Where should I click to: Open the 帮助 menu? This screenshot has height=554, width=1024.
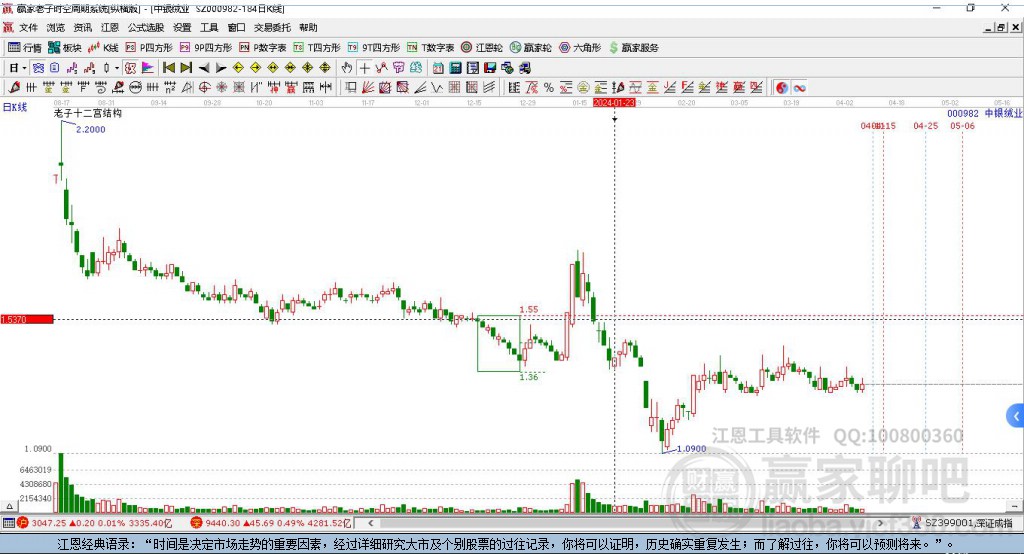click(x=308, y=27)
